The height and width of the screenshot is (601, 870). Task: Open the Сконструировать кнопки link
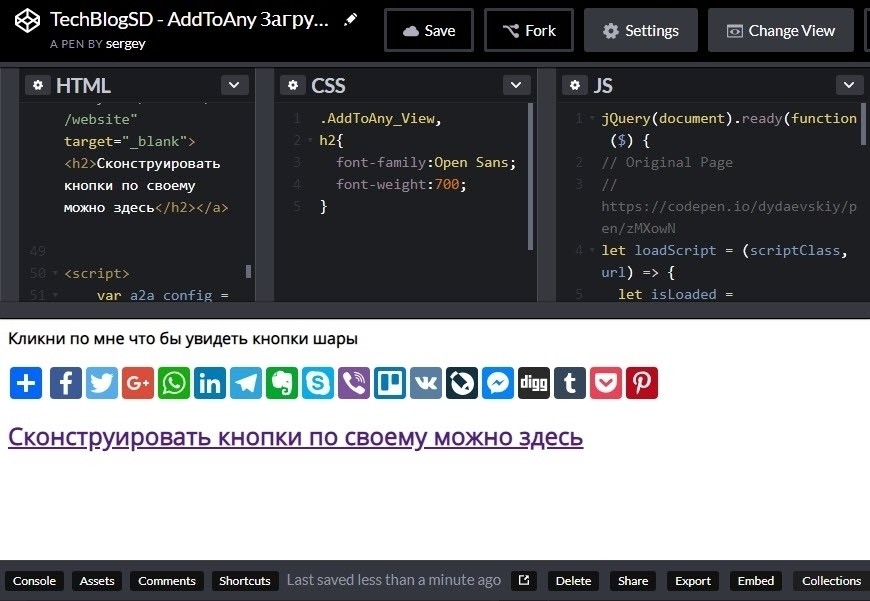pyautogui.click(x=296, y=437)
